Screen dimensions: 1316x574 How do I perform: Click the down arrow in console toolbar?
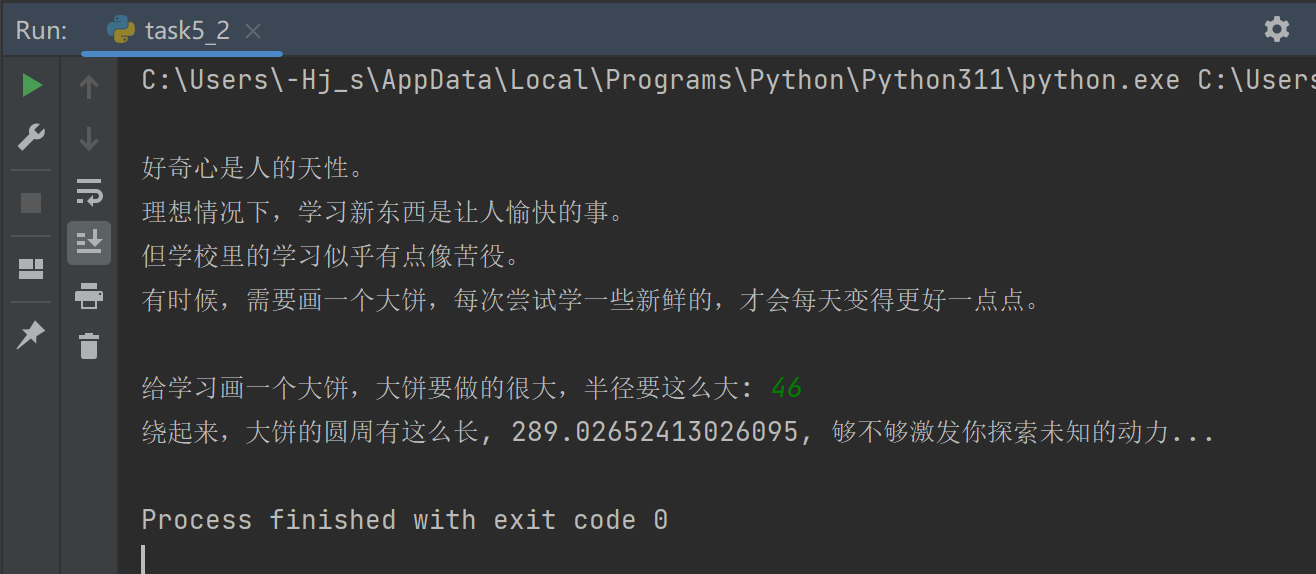click(89, 139)
